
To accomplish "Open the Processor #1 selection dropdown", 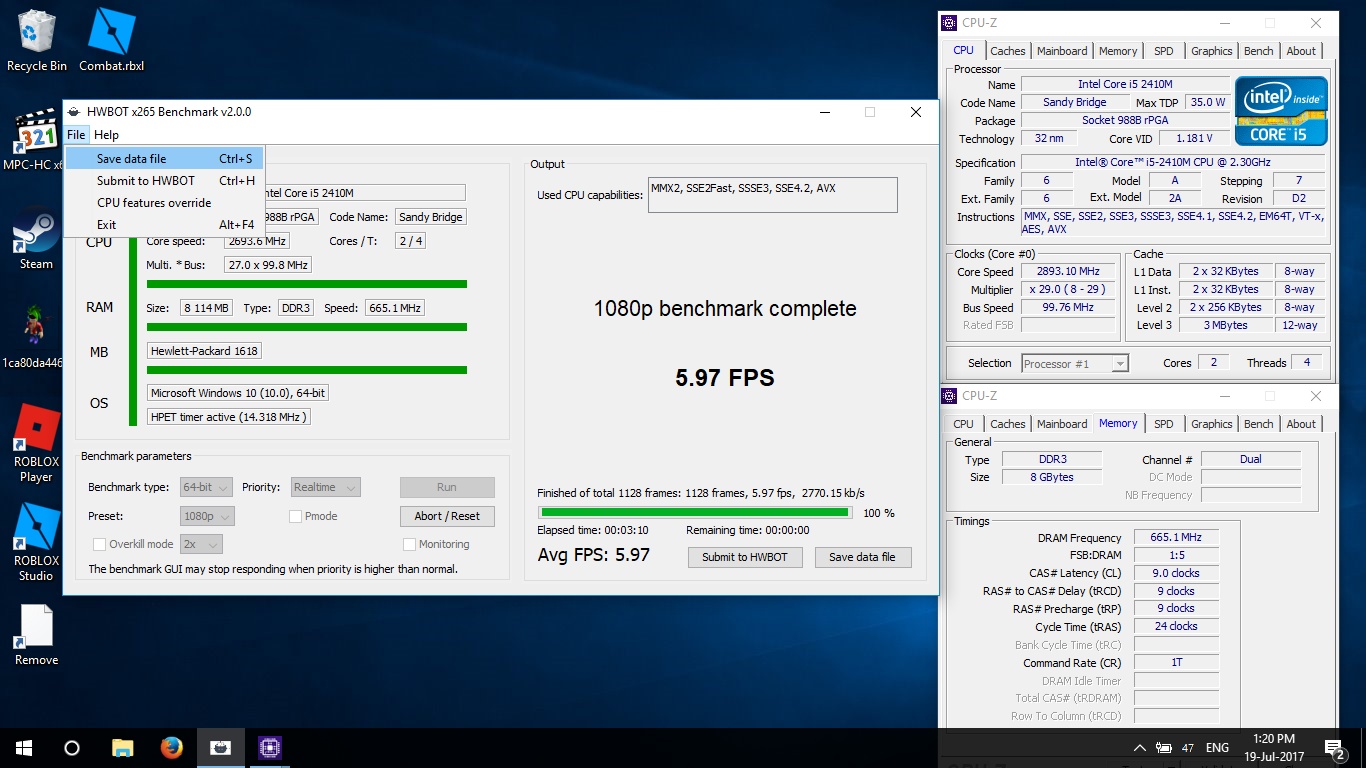I will [x=1075, y=363].
